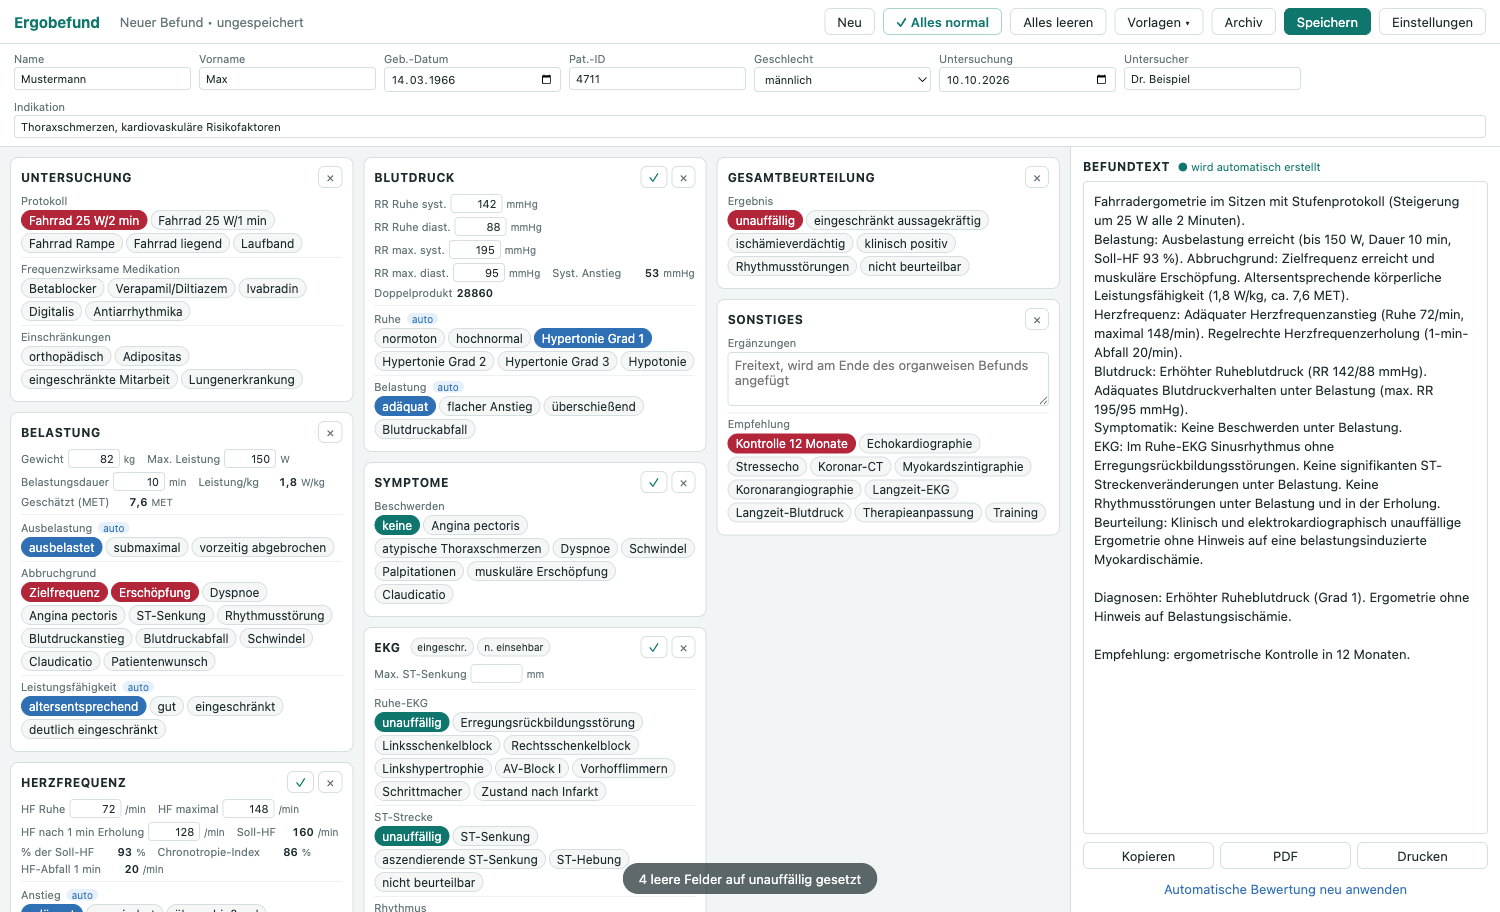The width and height of the screenshot is (1500, 912).
Task: Click the Speichern button
Action: pyautogui.click(x=1327, y=22)
